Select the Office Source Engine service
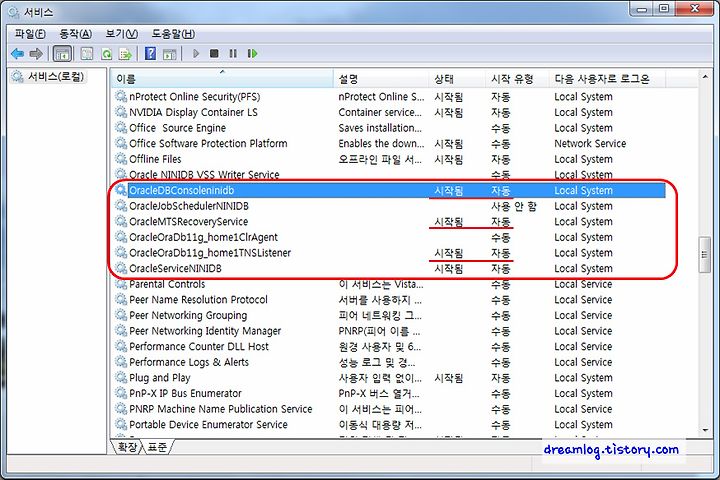720x480 pixels. click(389, 128)
